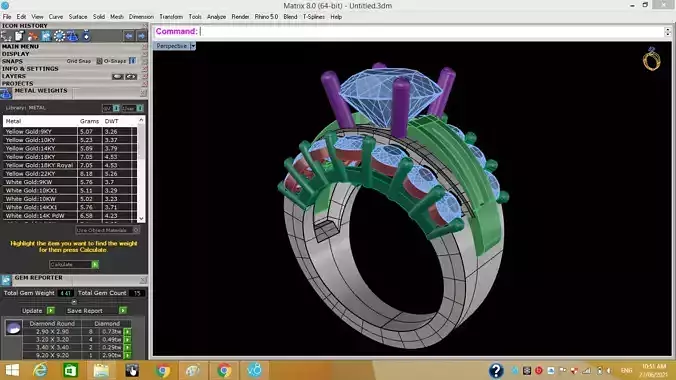Click the Diamond Round gem thumbnail
The height and width of the screenshot is (380, 676).
pos(13,328)
